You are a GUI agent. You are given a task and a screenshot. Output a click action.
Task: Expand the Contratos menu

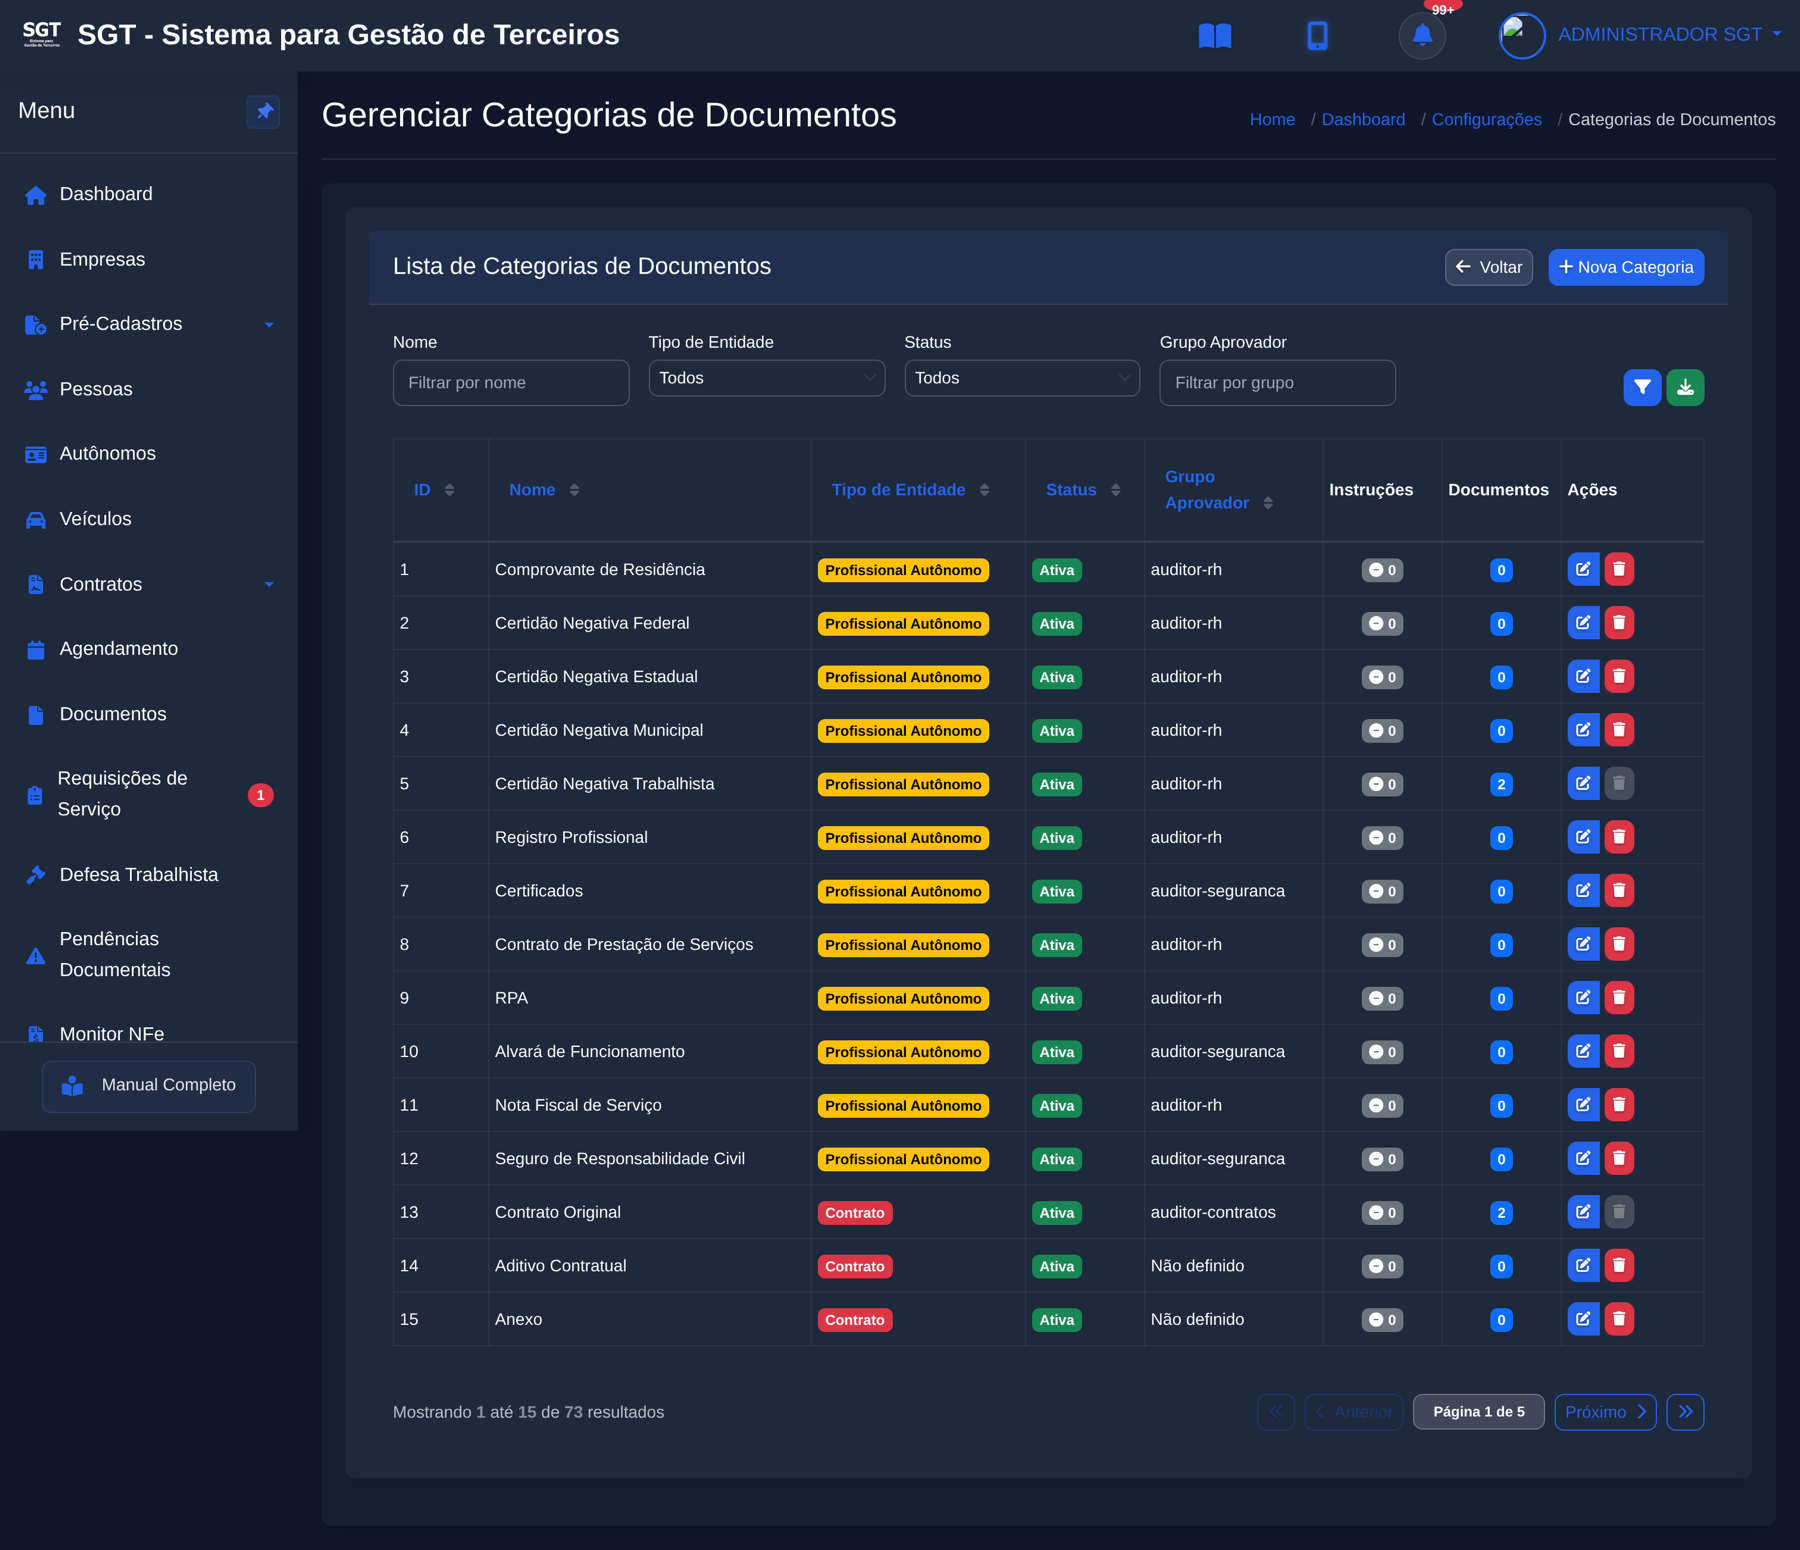149,584
